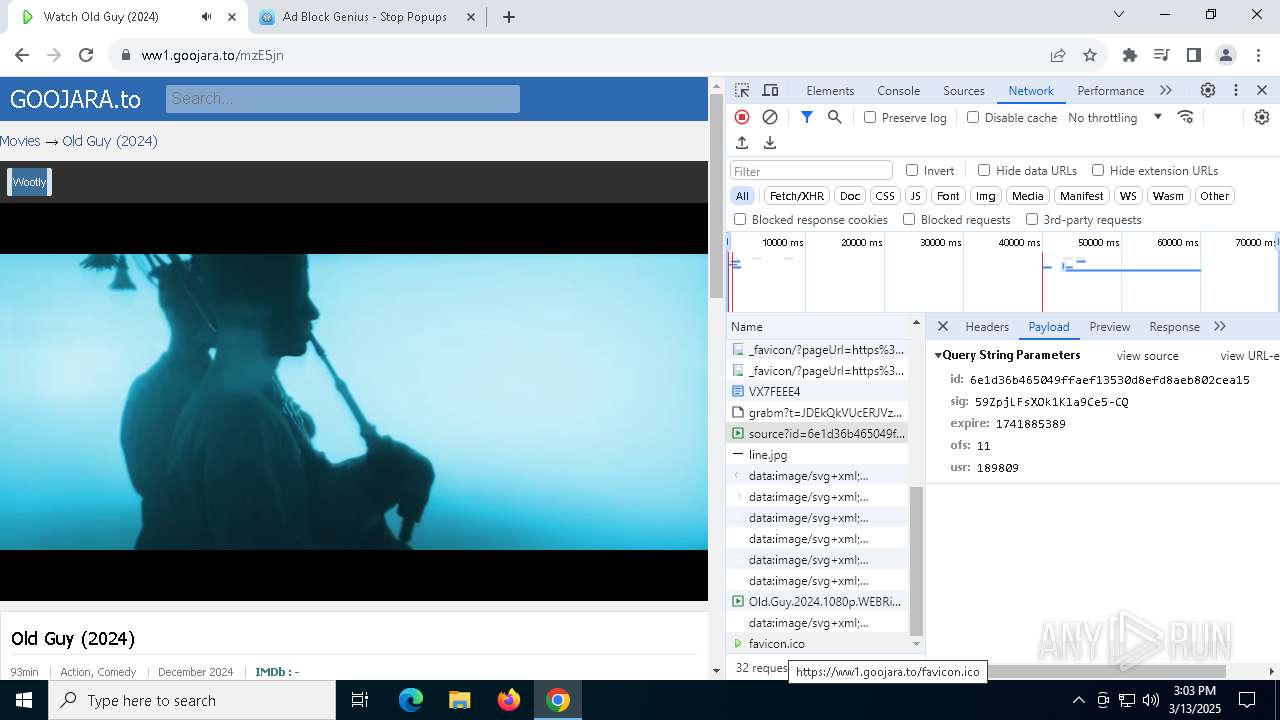
Task: Open Chrome main menu
Action: click(x=1257, y=55)
